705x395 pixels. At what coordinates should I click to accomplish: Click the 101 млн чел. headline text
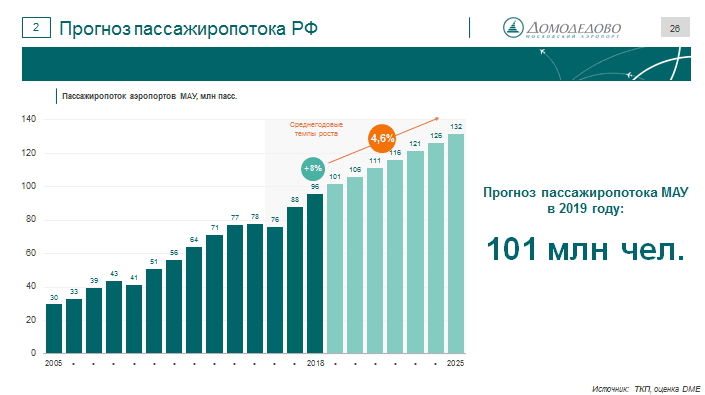[585, 249]
